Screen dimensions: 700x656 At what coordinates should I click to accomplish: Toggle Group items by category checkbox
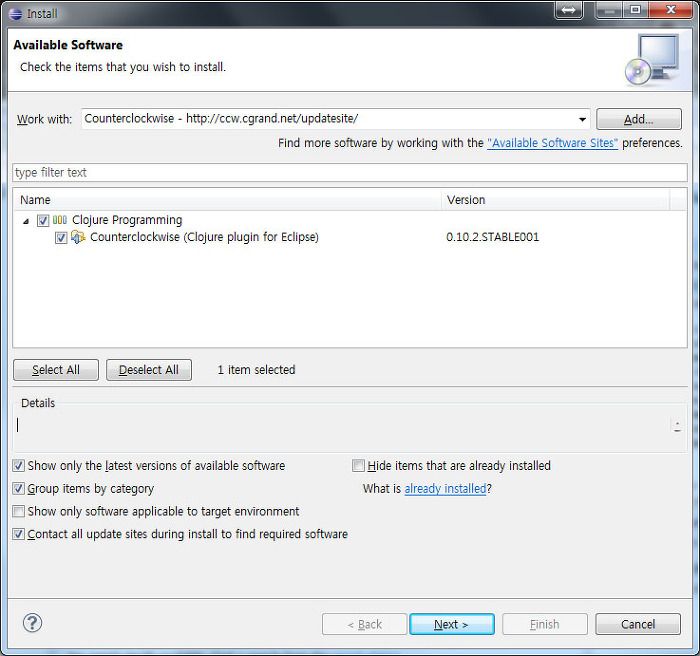(x=18, y=489)
